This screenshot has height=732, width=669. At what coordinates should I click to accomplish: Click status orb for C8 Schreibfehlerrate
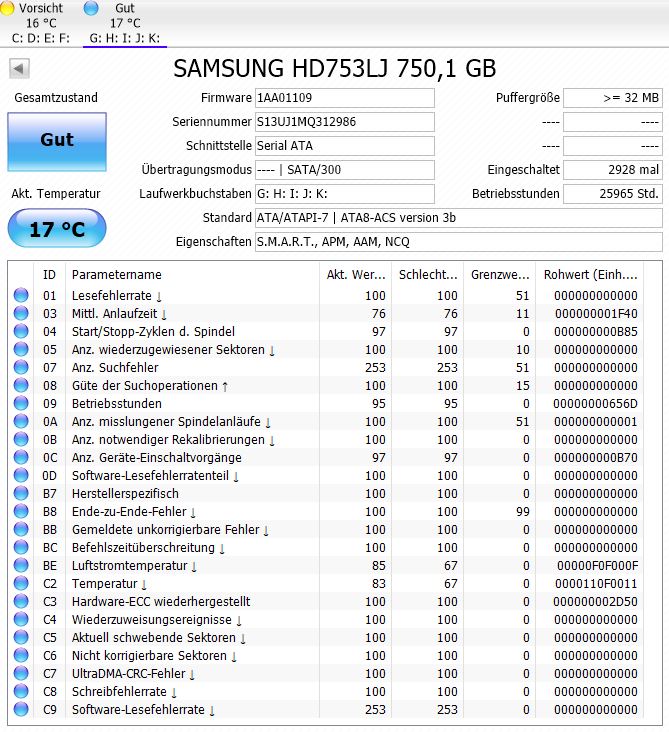click(x=21, y=691)
